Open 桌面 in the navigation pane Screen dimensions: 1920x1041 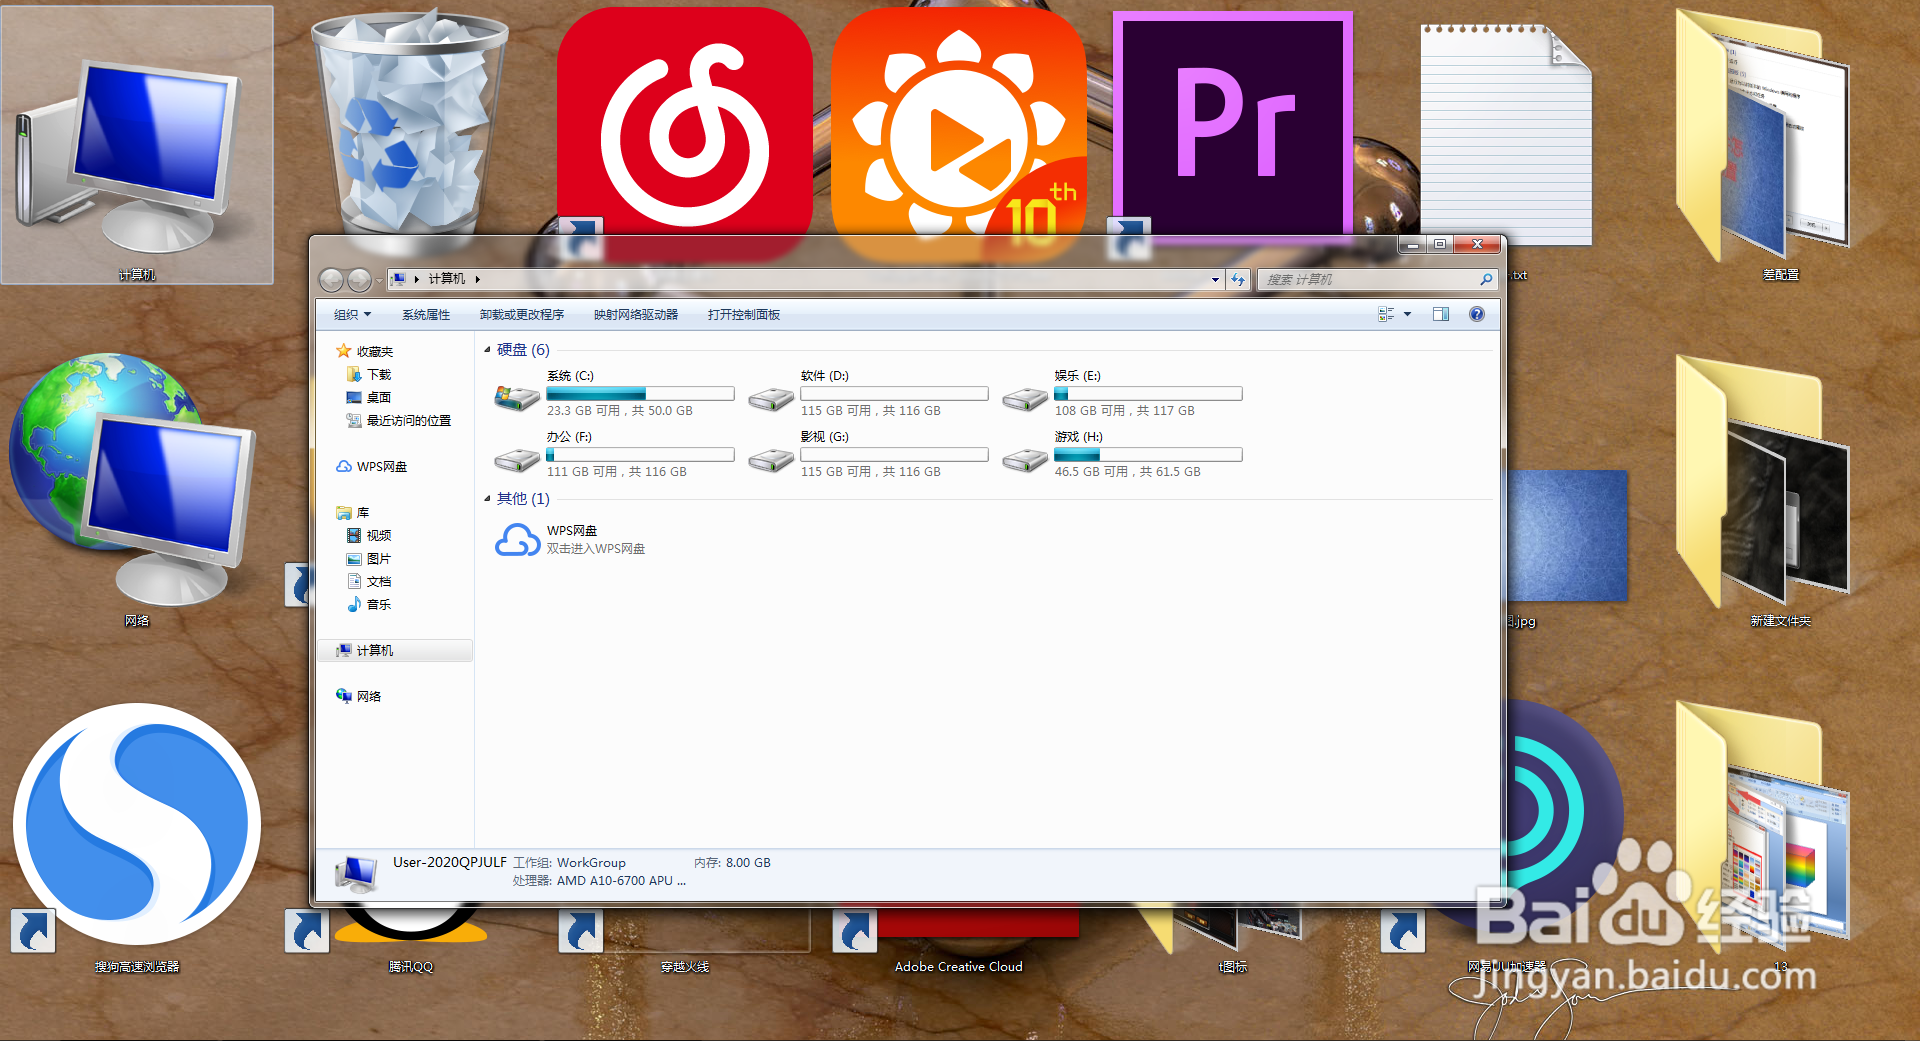tap(368, 397)
